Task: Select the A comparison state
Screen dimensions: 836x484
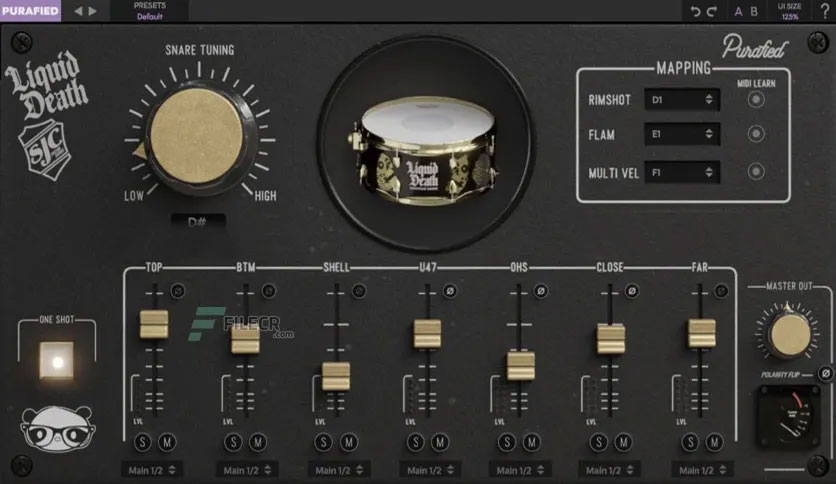Action: pyautogui.click(x=738, y=11)
